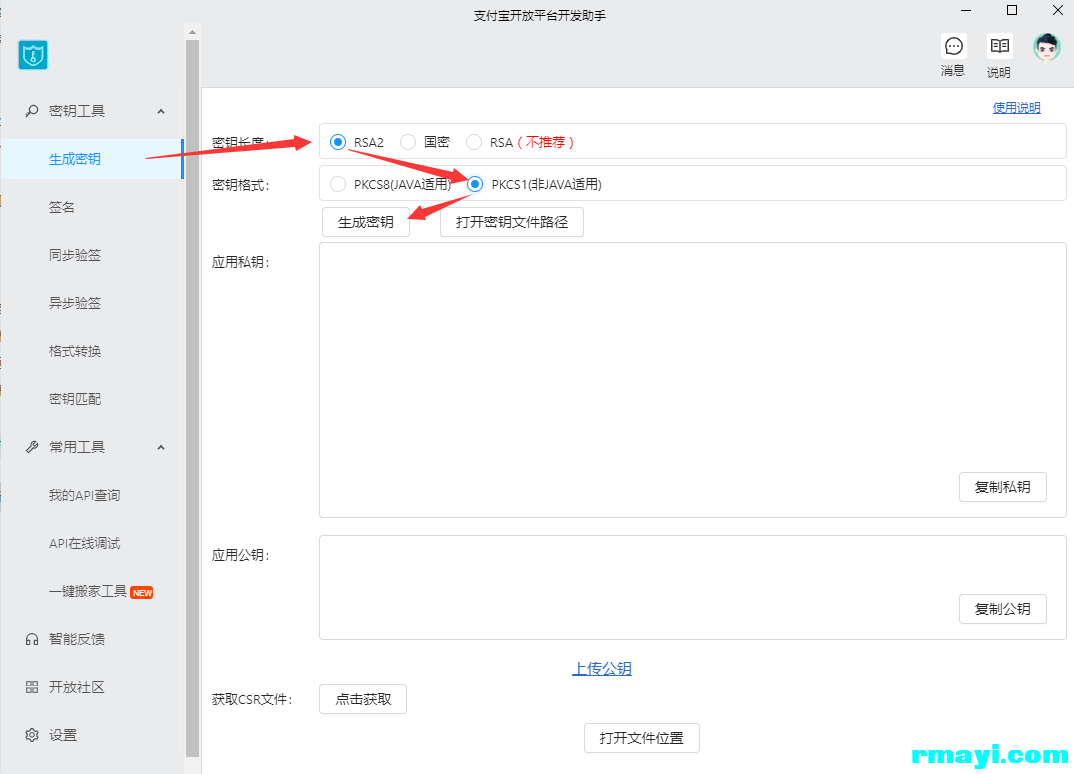Click the grid icon beside 开放社区
Screen dimensions: 1074x774
pos(32,687)
